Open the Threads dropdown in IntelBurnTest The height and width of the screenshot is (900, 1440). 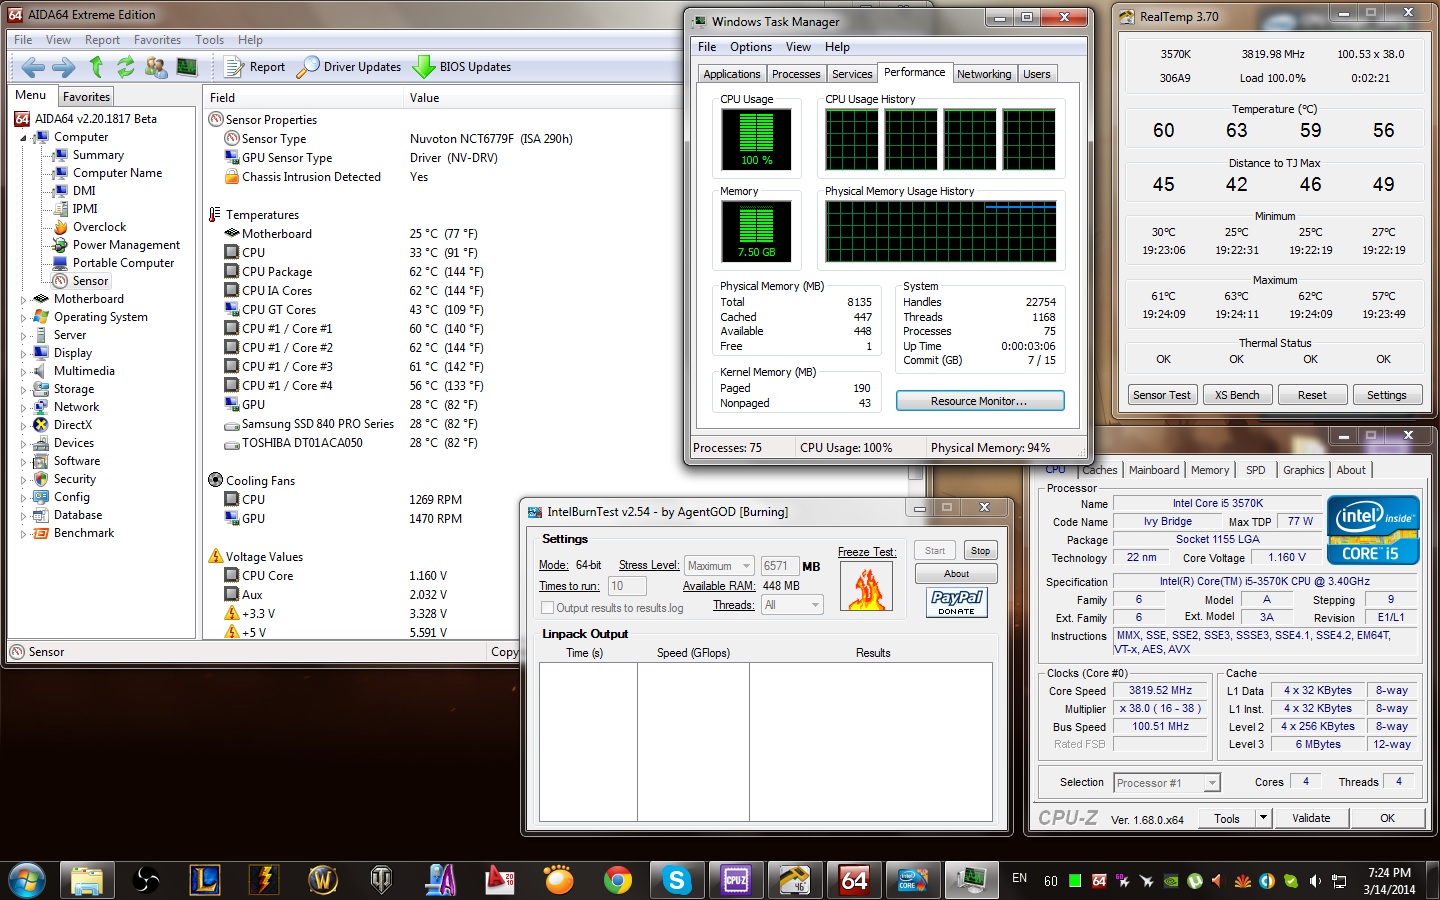792,605
